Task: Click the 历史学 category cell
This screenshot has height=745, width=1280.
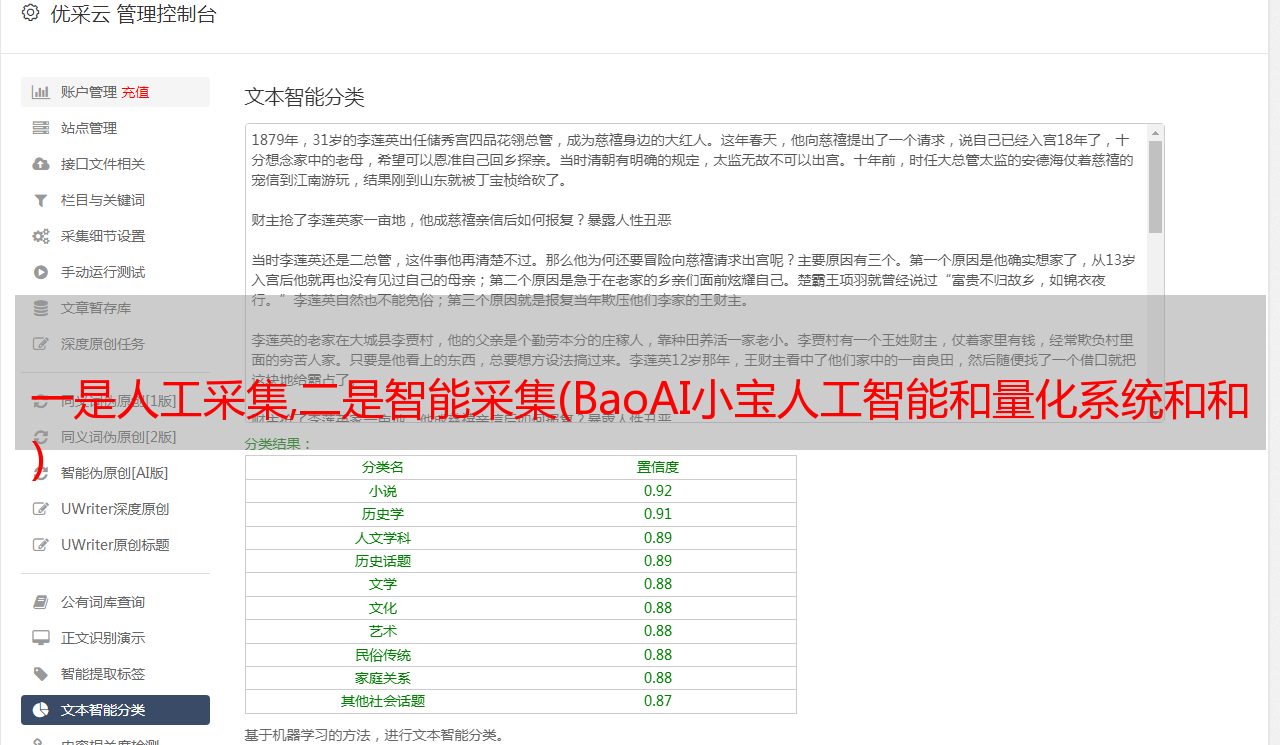Action: 383,514
